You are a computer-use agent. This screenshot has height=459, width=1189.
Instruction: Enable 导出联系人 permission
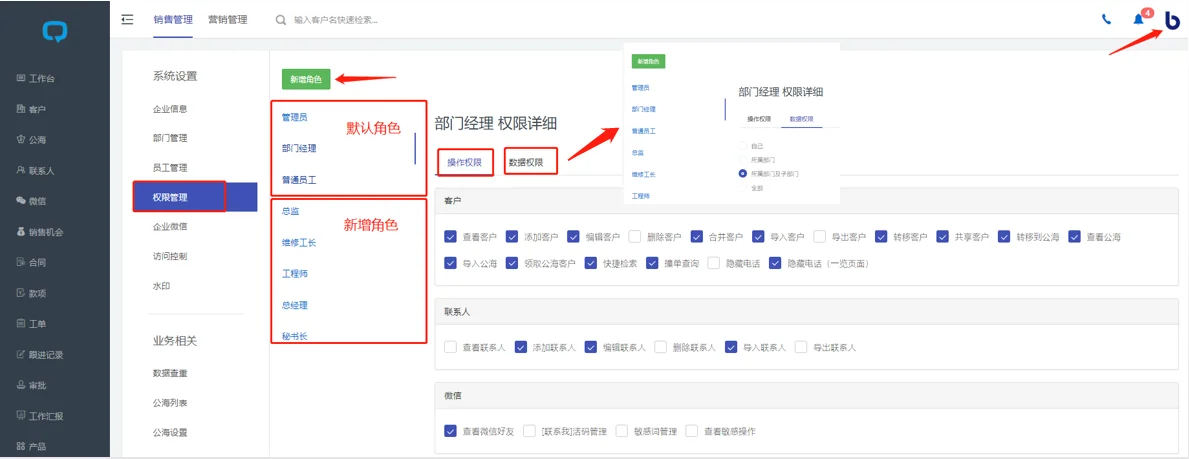802,347
